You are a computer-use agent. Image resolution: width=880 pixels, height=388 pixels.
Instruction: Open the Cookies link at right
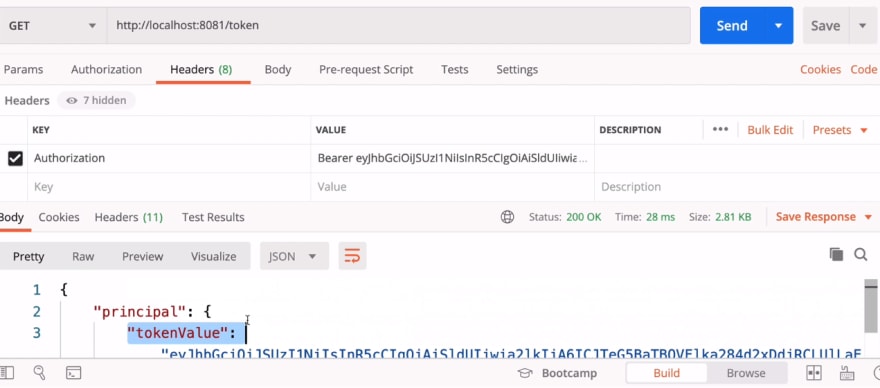(821, 70)
